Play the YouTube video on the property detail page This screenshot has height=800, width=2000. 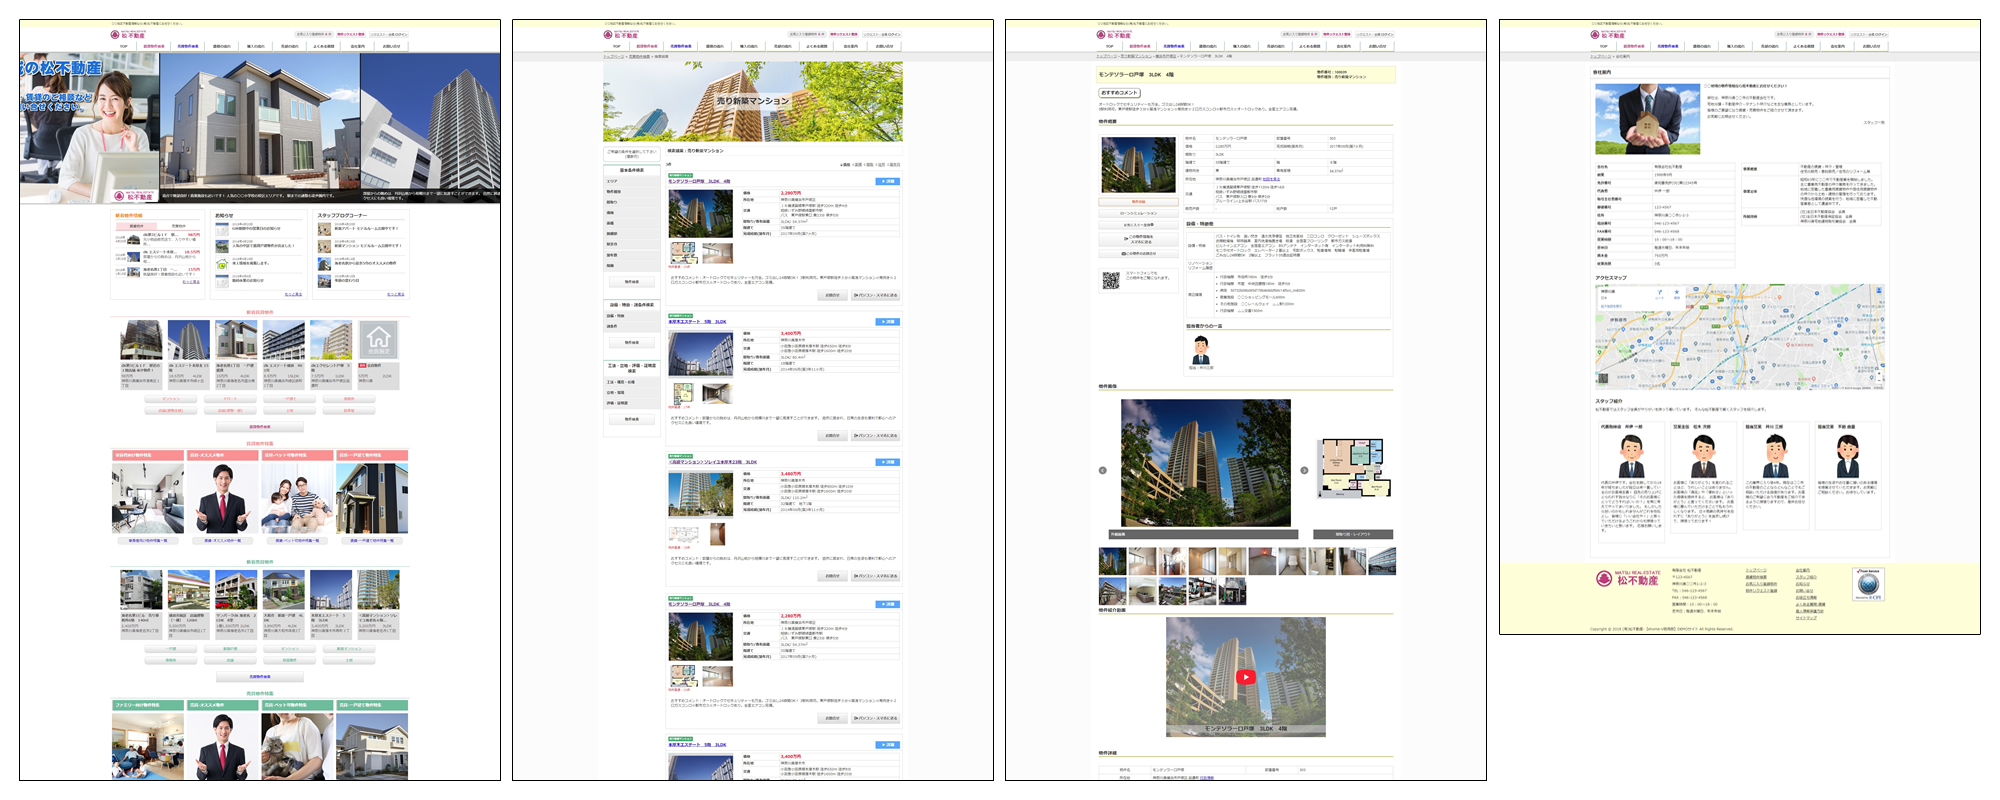pyautogui.click(x=1245, y=677)
